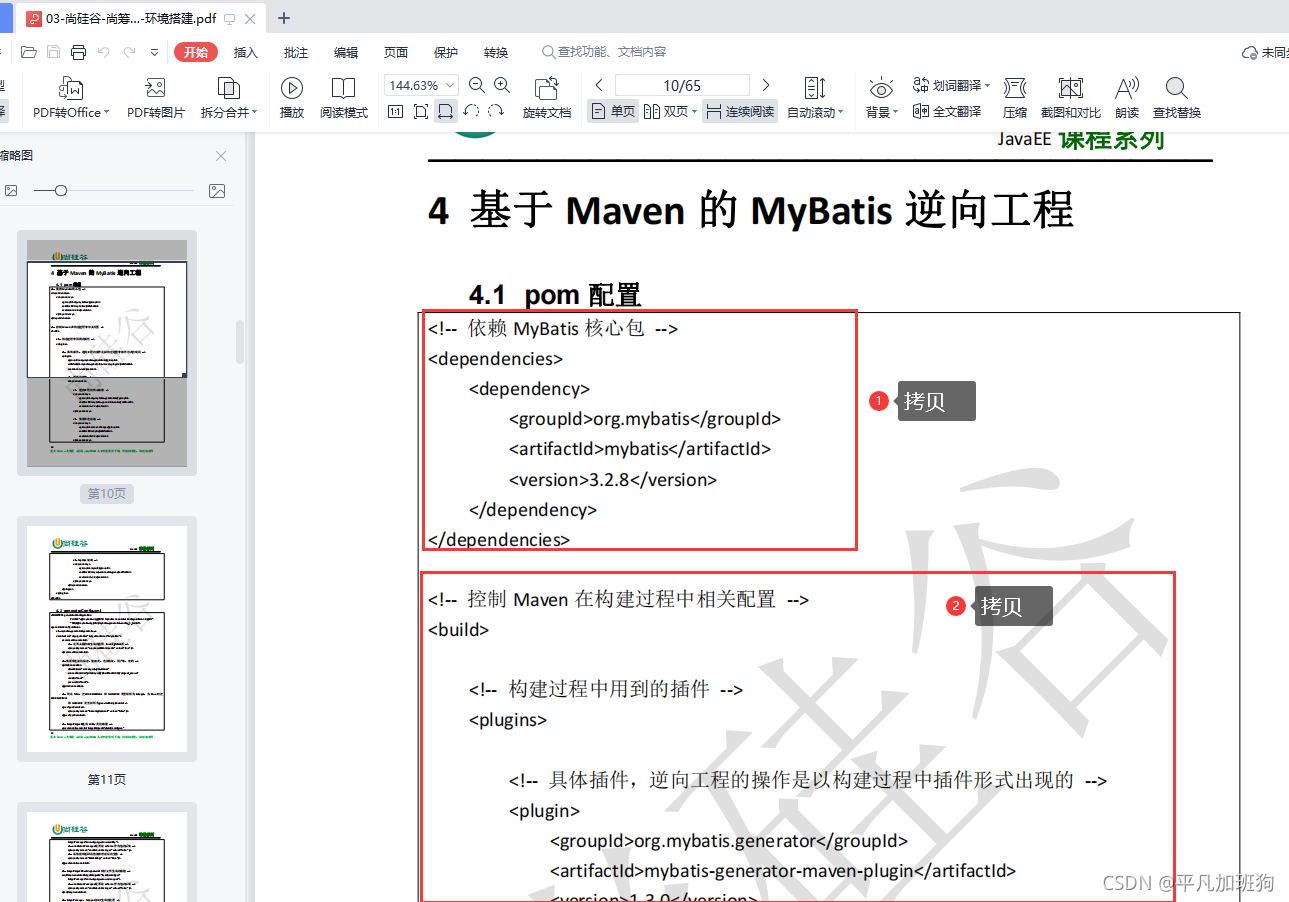The width and height of the screenshot is (1289, 902).
Task: Click the 查找功能、文档内容 search field
Action: tap(605, 52)
